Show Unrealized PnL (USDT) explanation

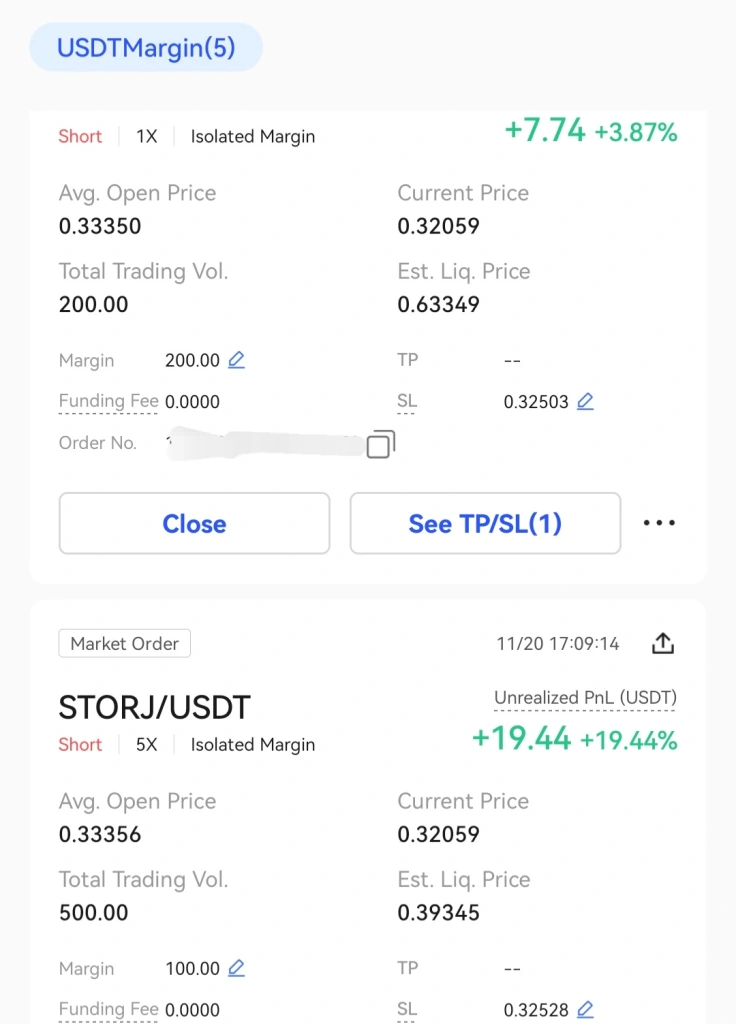coord(585,698)
